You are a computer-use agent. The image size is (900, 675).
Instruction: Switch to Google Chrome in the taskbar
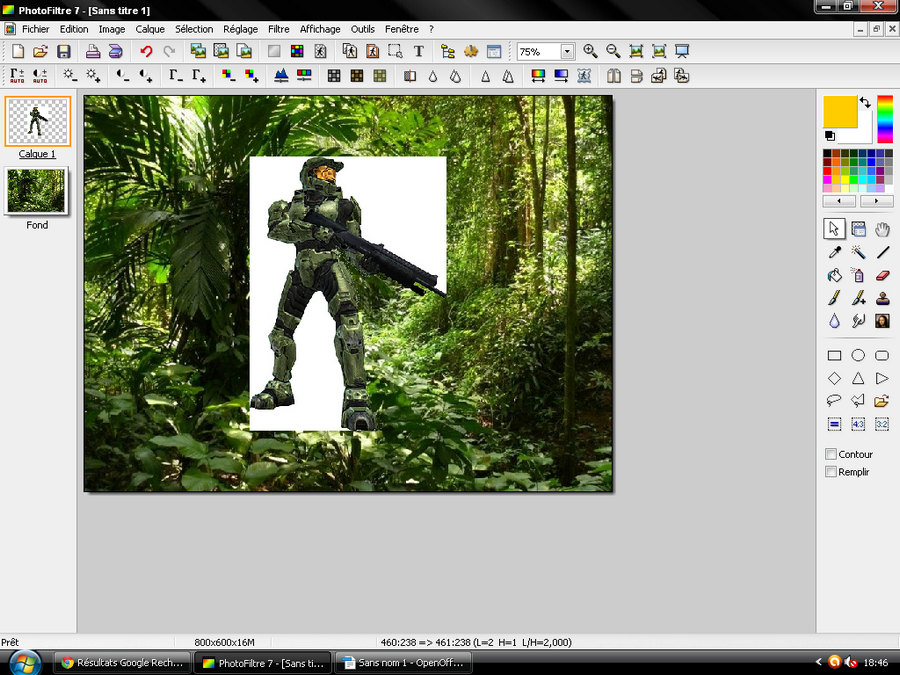tap(122, 663)
